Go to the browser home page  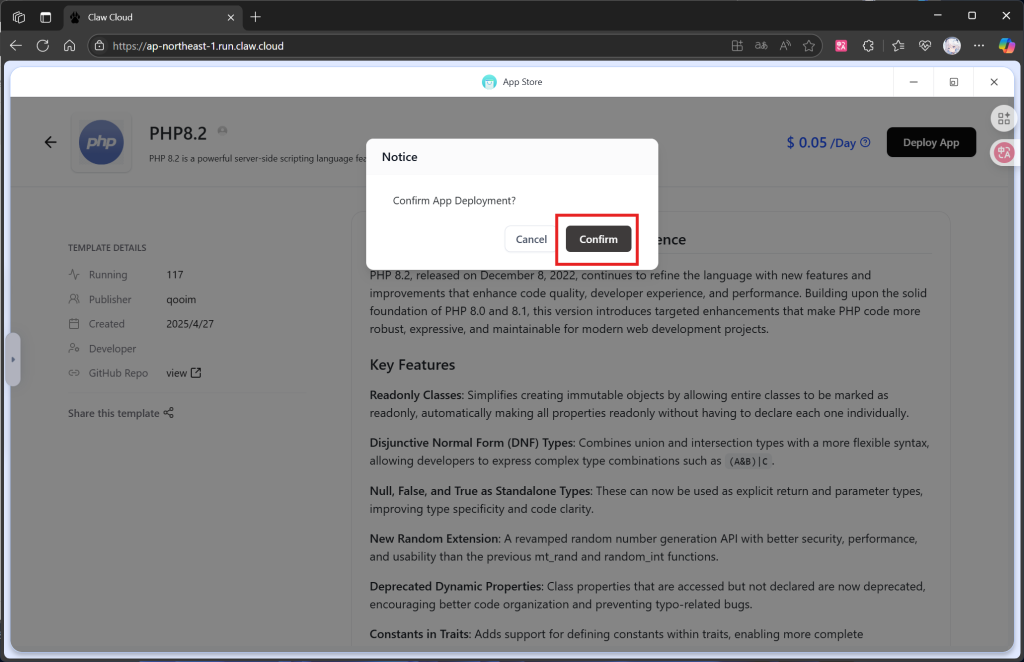(x=69, y=46)
